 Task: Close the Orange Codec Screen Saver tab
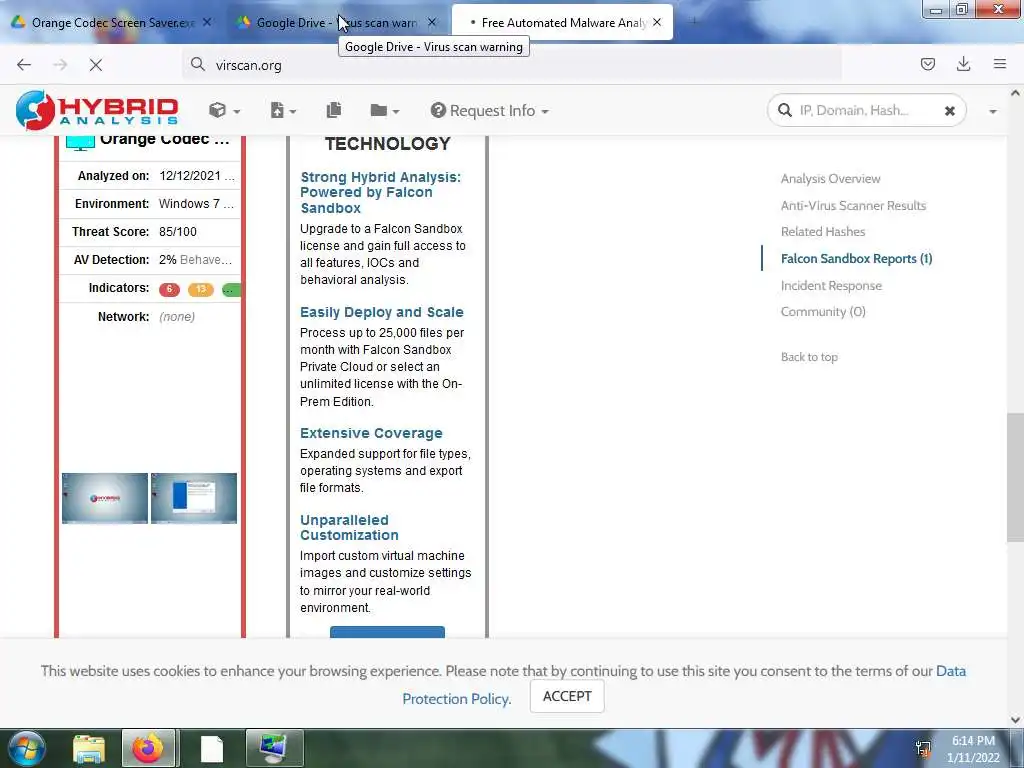pyautogui.click(x=207, y=22)
